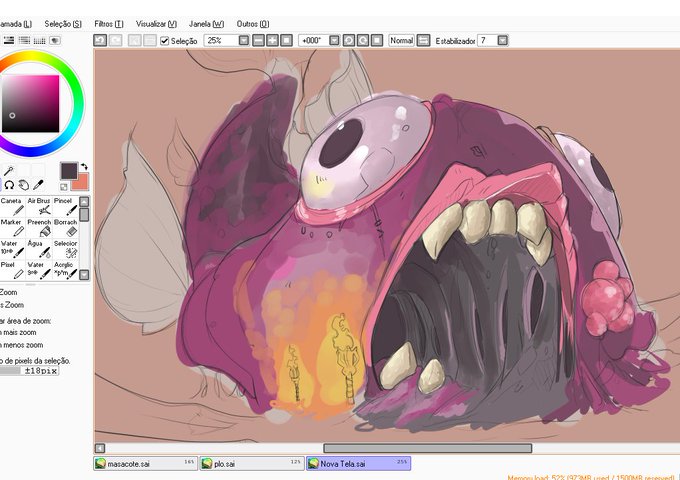Flip the view using the icon beside Normal

click(x=423, y=40)
